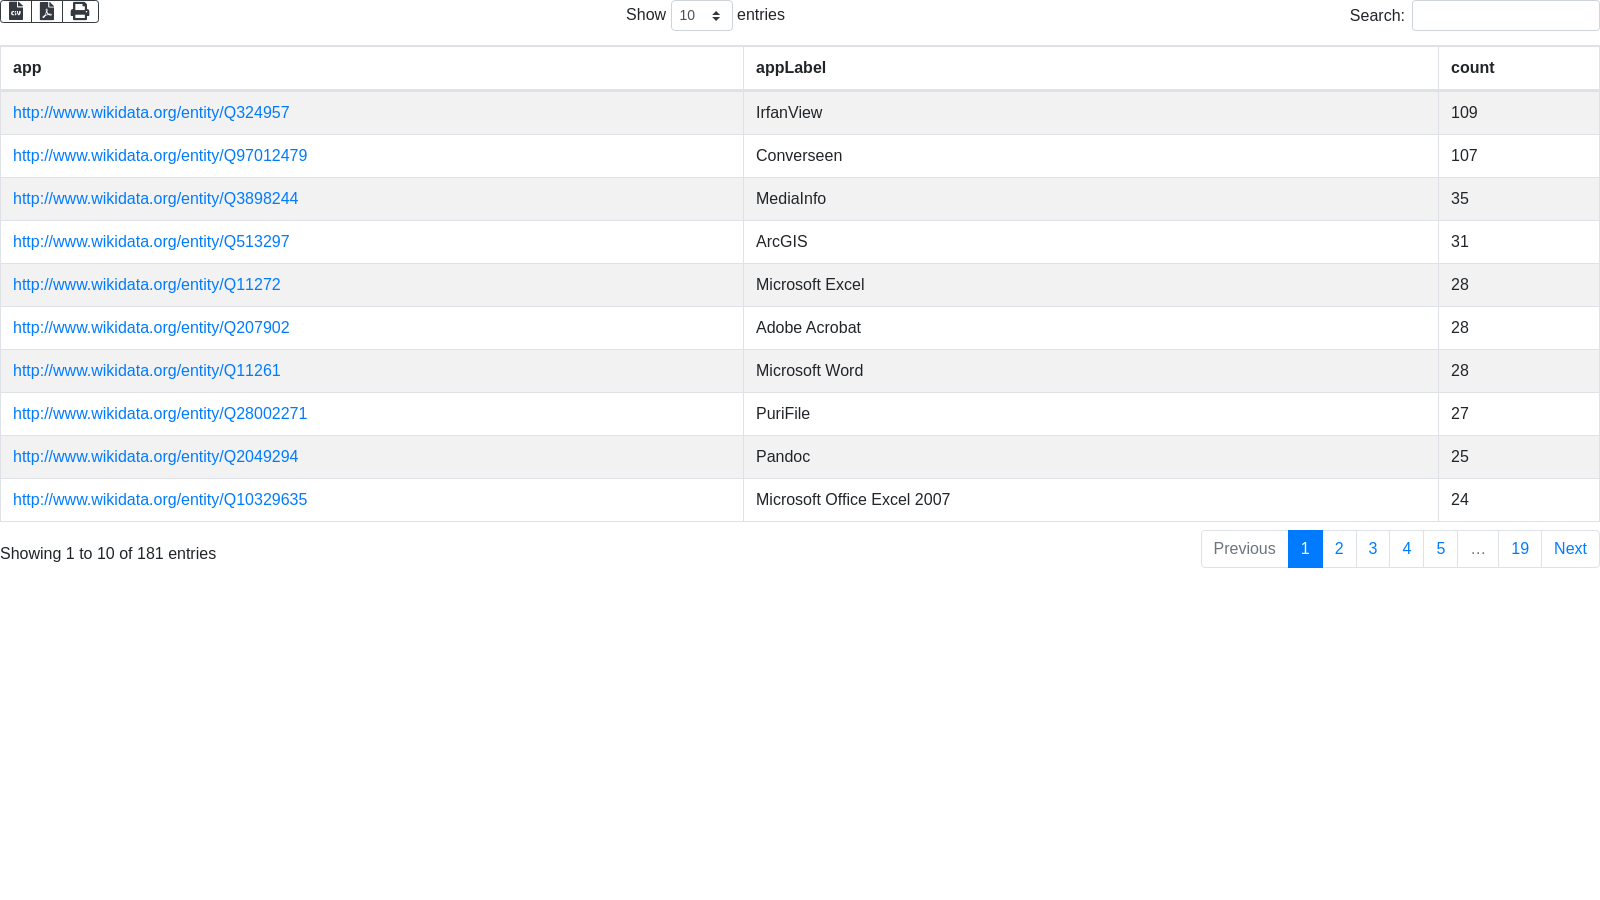The height and width of the screenshot is (900, 1600).
Task: Go to pagination page 4
Action: tap(1407, 549)
